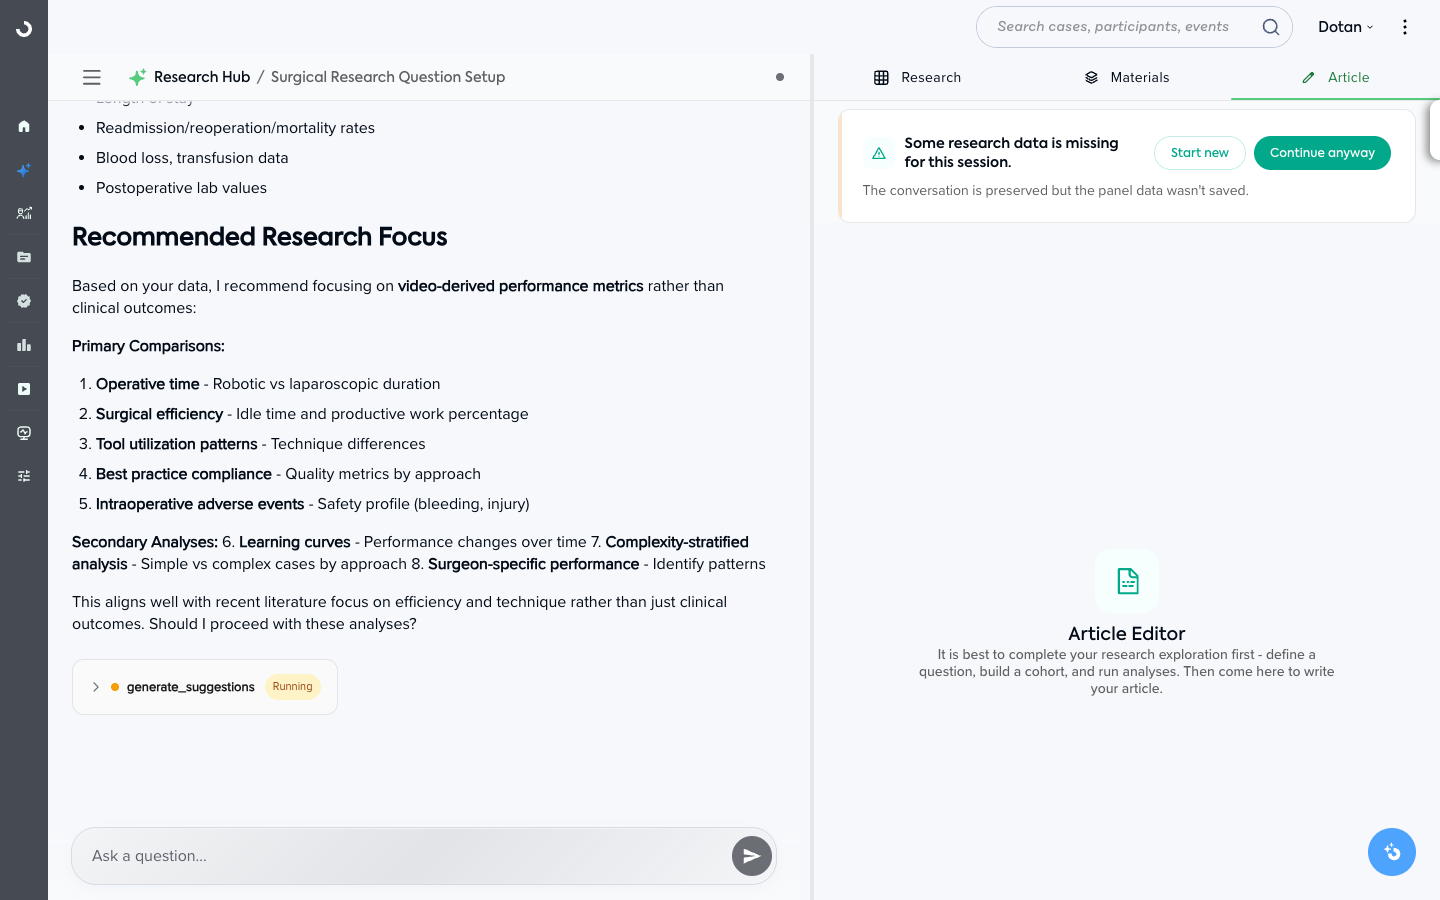Click the 'Primary Comparisons:' label

[148, 346]
